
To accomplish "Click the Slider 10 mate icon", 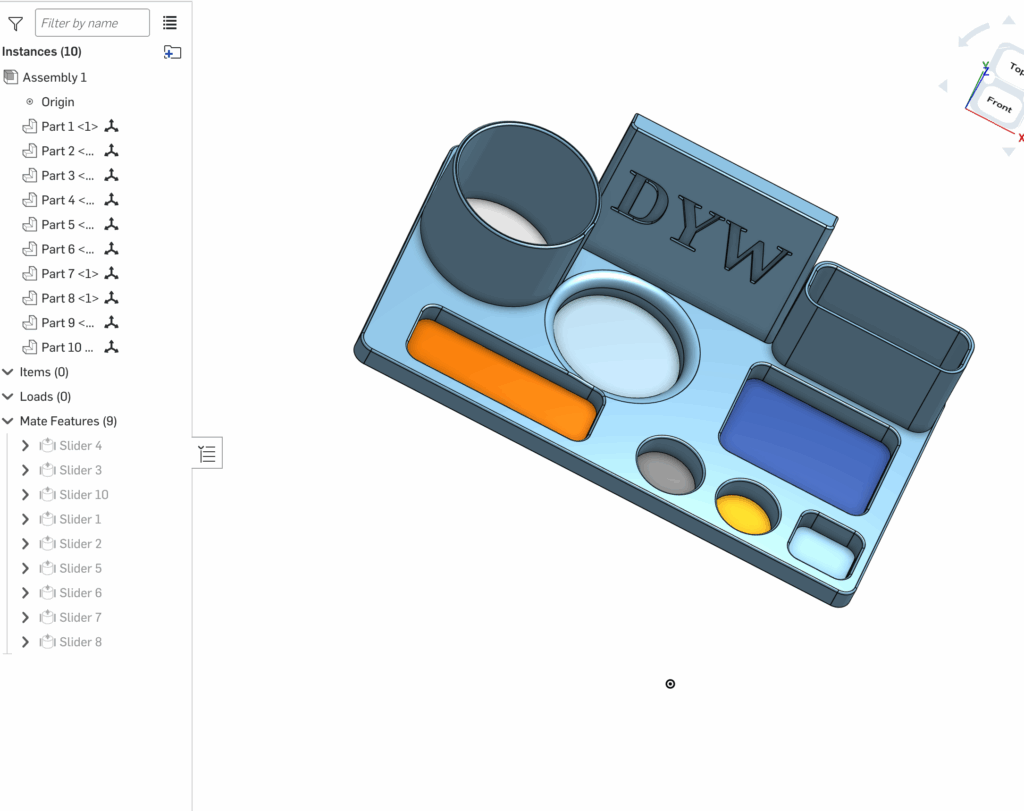I will coord(47,495).
